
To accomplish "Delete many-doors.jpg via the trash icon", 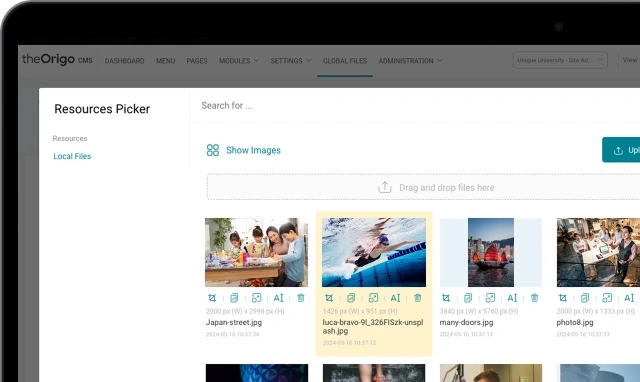I will (x=535, y=298).
